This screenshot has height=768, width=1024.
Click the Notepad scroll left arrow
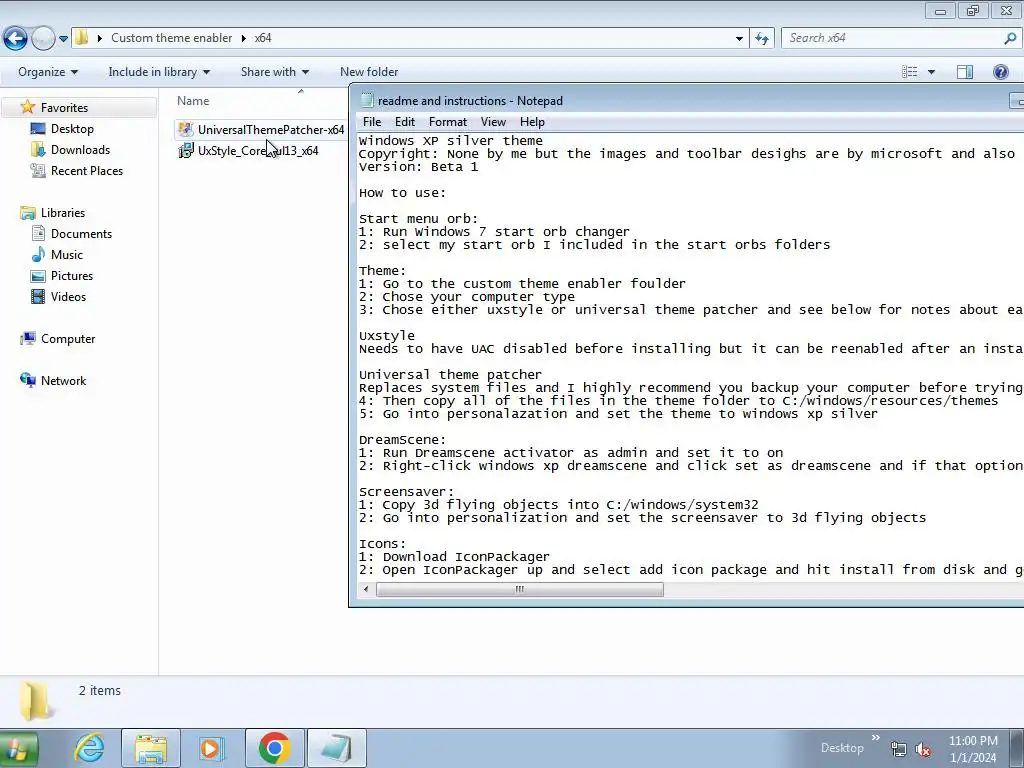pyautogui.click(x=366, y=589)
